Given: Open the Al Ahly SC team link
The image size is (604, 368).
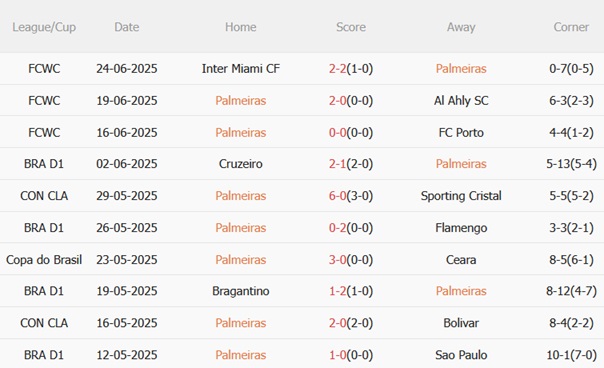Looking at the screenshot, I should [x=461, y=101].
